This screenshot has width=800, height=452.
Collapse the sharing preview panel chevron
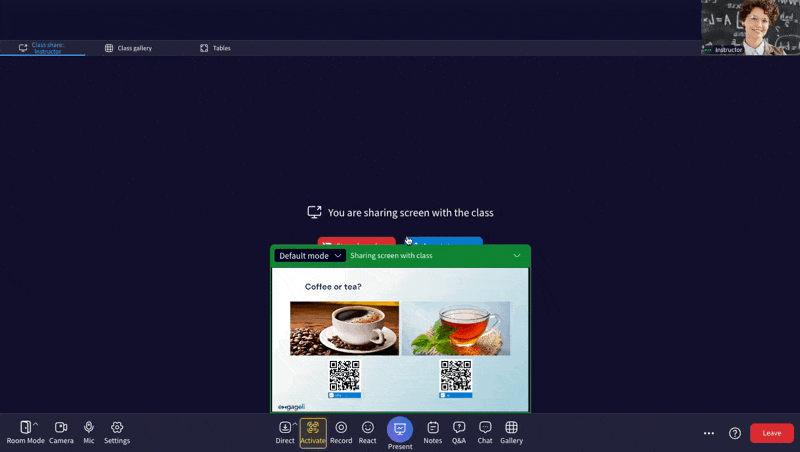[517, 256]
